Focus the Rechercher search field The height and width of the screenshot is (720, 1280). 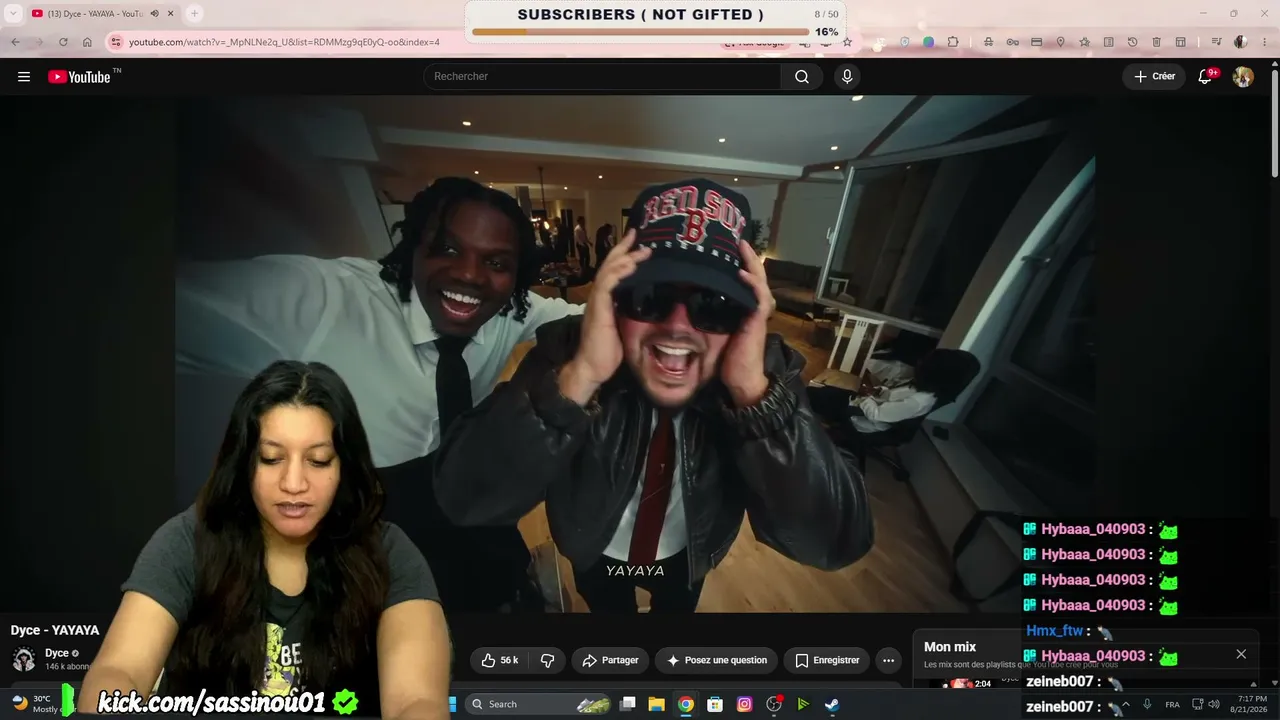coord(602,77)
